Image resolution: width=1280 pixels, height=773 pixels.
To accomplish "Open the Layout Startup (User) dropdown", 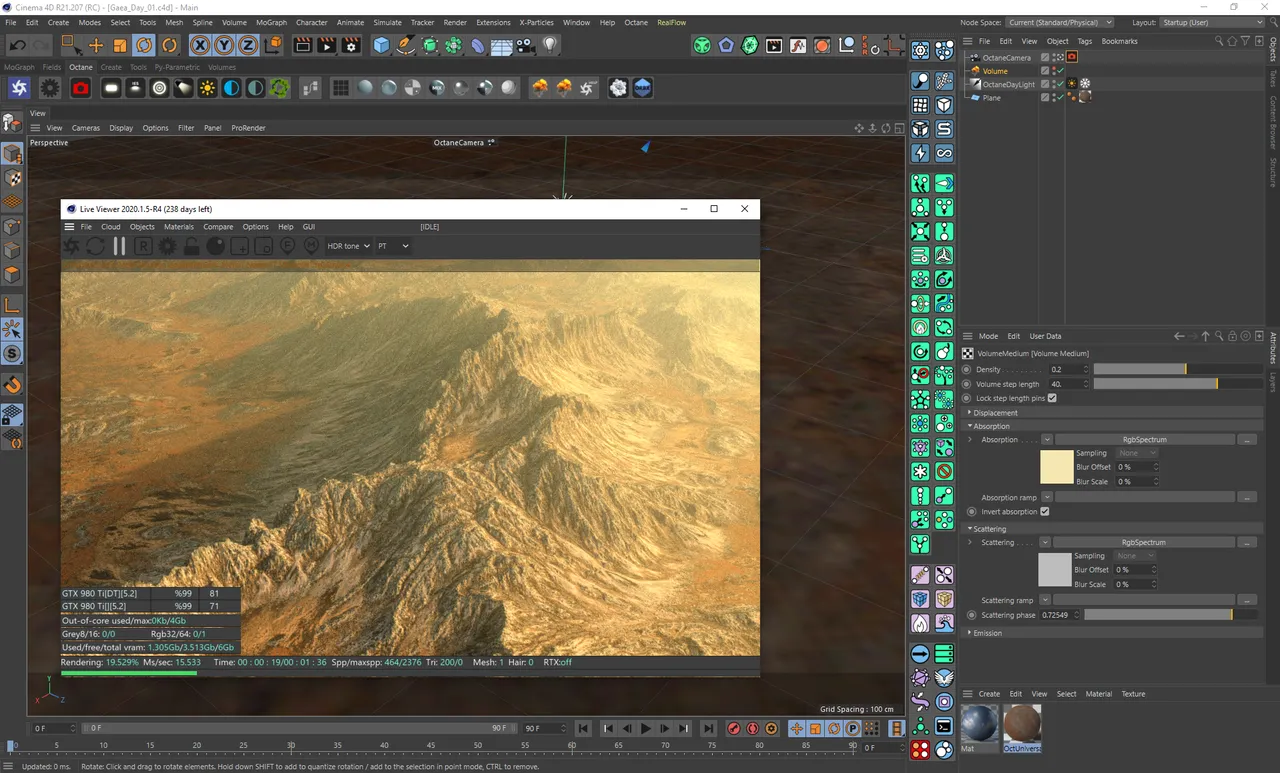I will pos(1214,22).
